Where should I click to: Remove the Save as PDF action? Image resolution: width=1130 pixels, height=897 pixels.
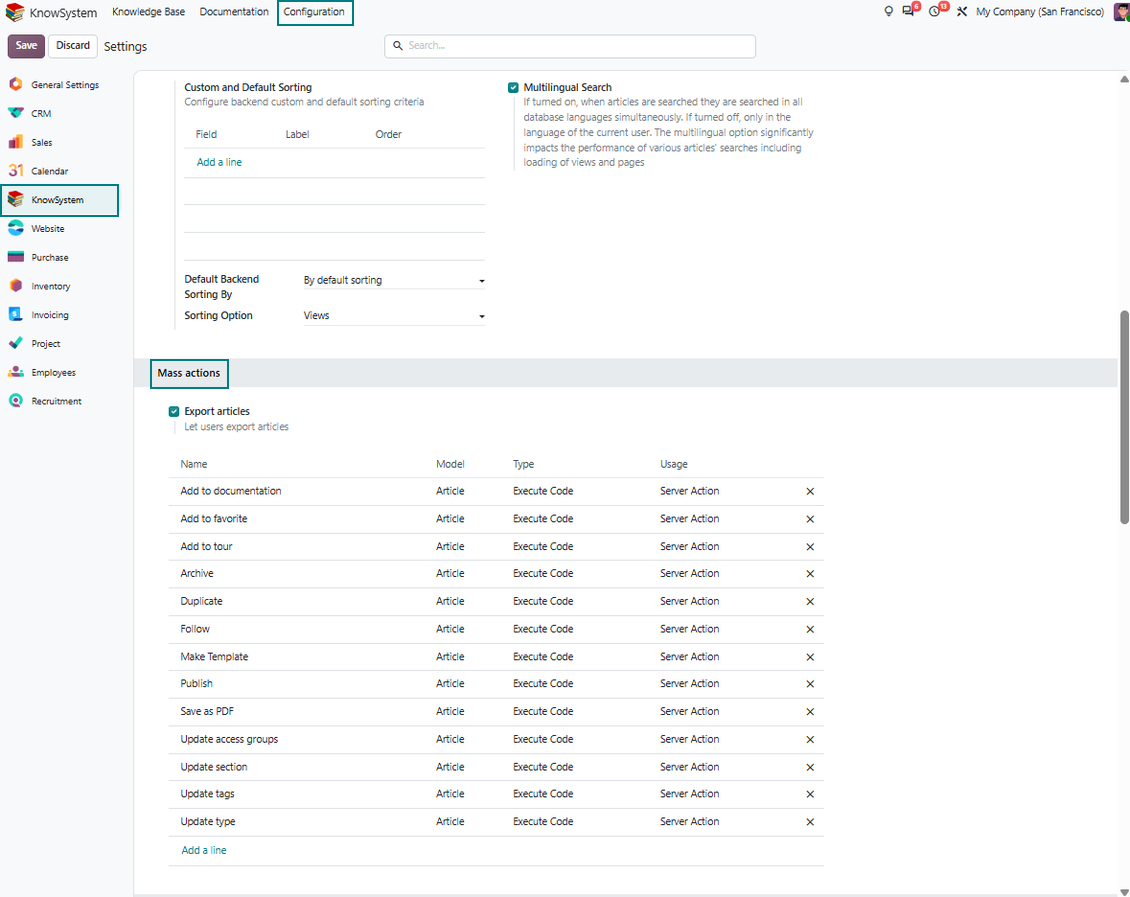(810, 712)
